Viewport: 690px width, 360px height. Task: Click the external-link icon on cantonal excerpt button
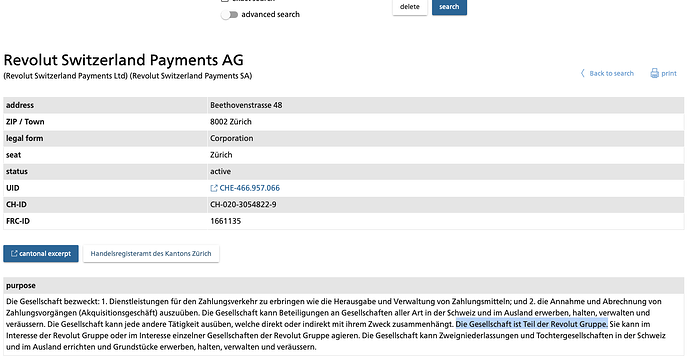point(14,253)
